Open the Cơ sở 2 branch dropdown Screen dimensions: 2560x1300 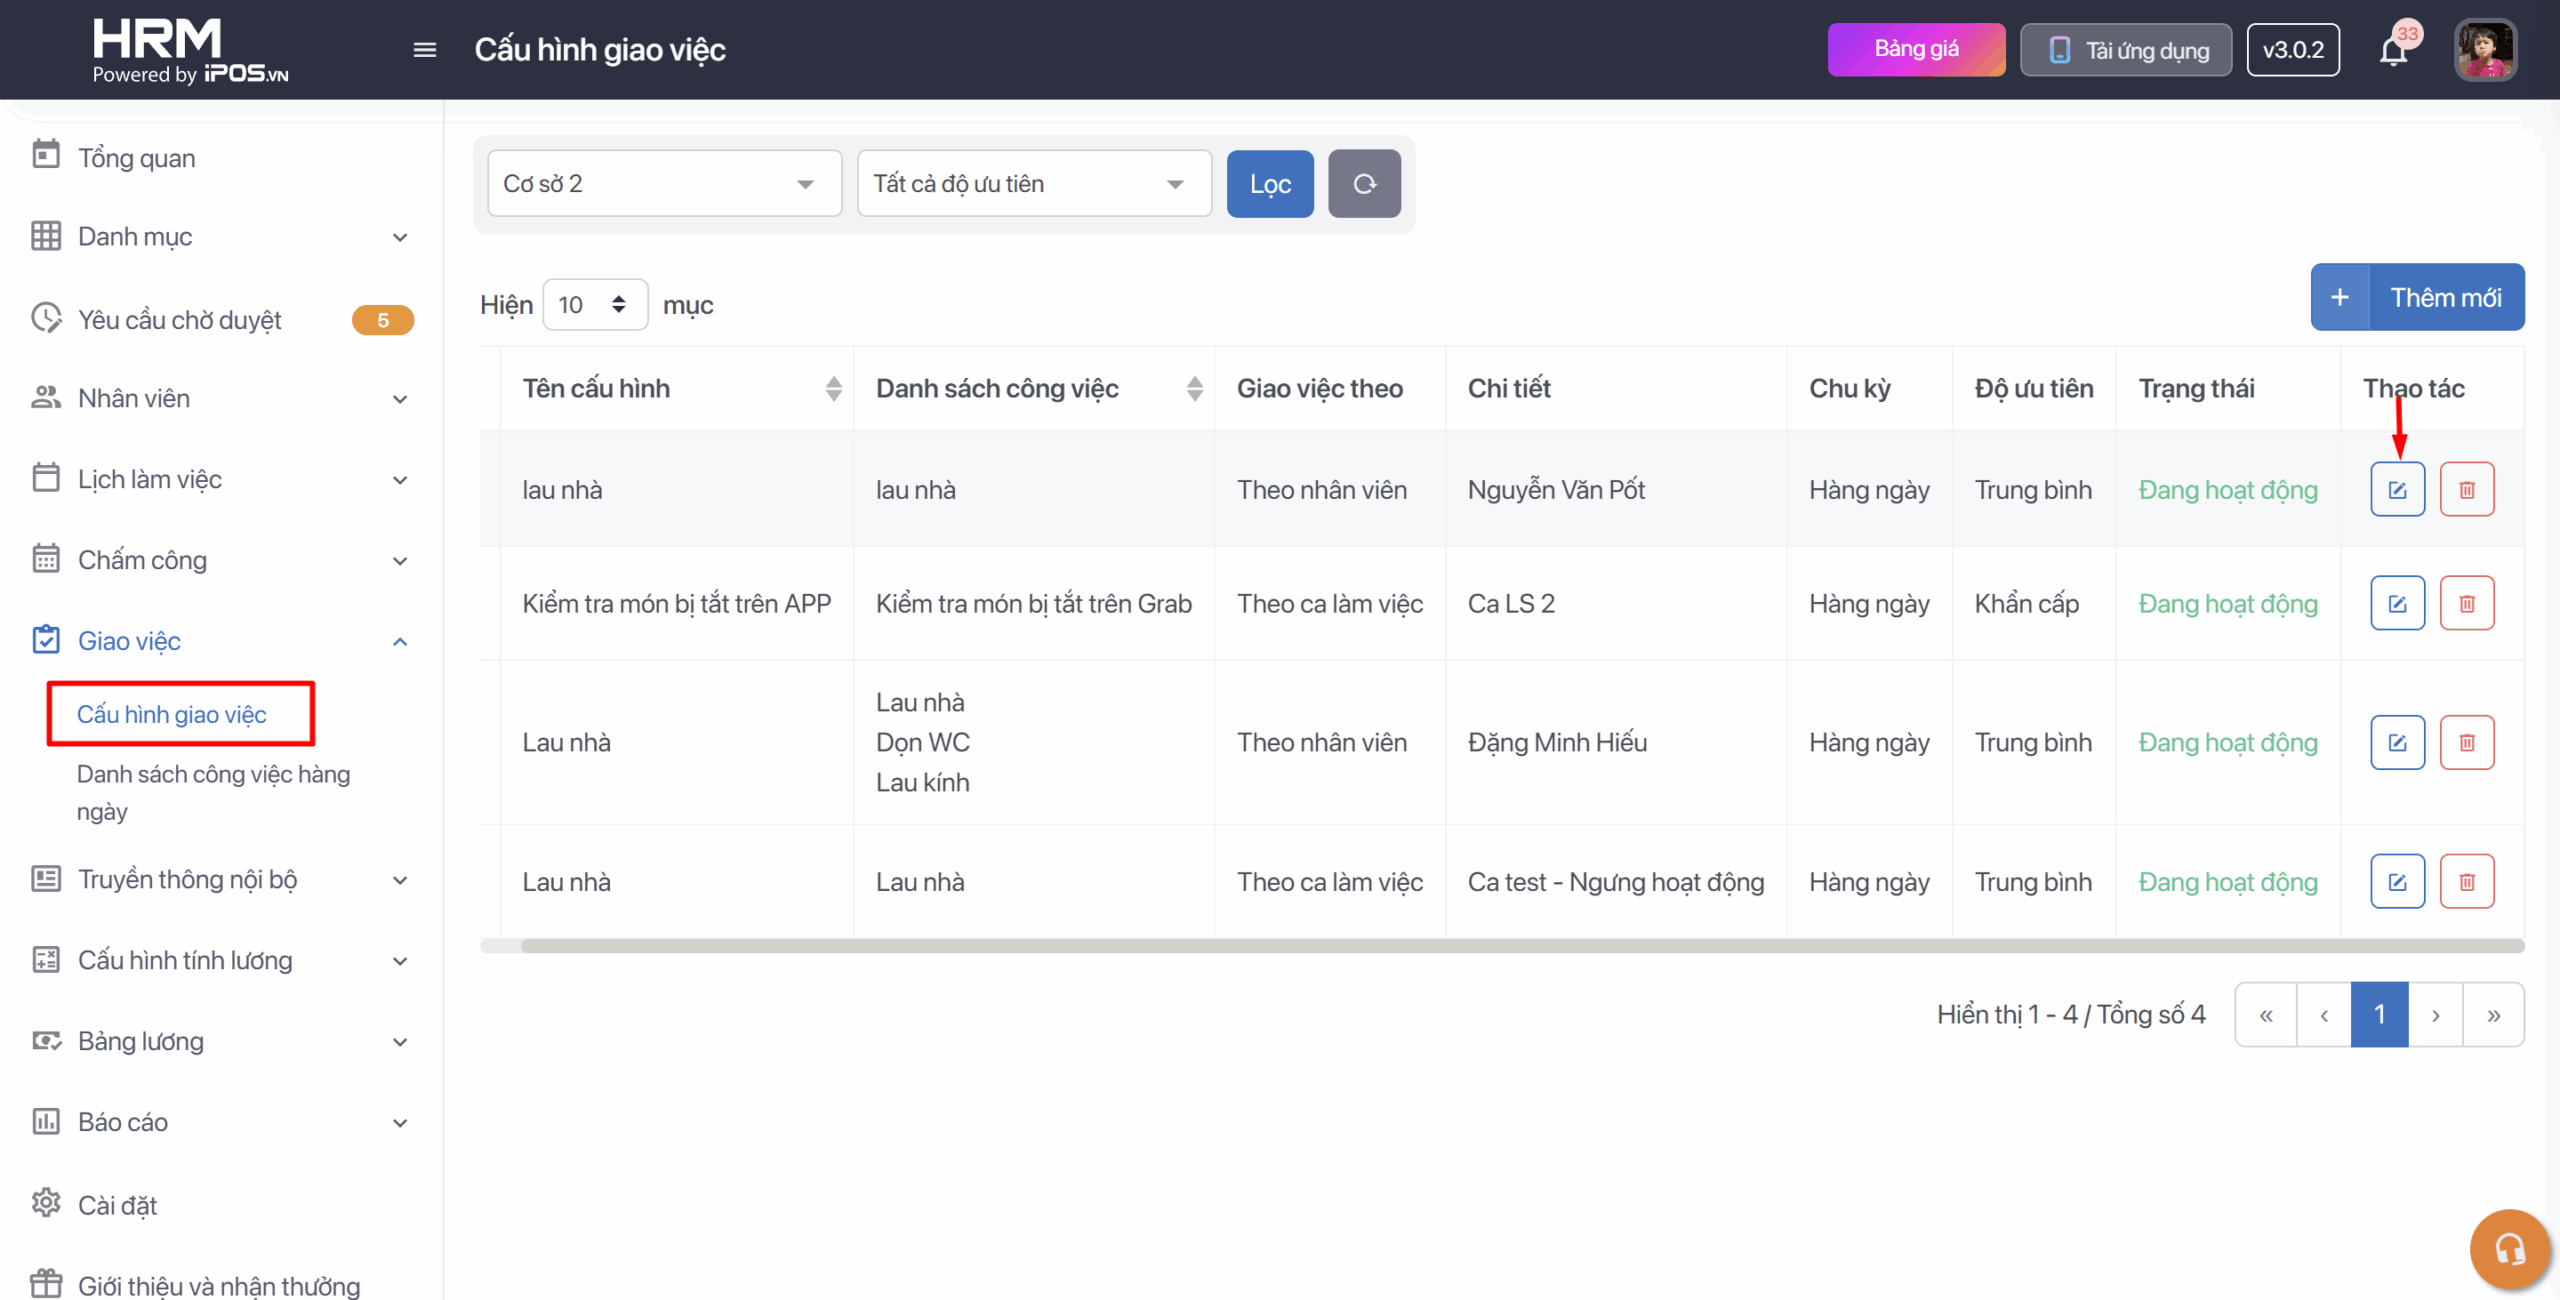point(664,184)
